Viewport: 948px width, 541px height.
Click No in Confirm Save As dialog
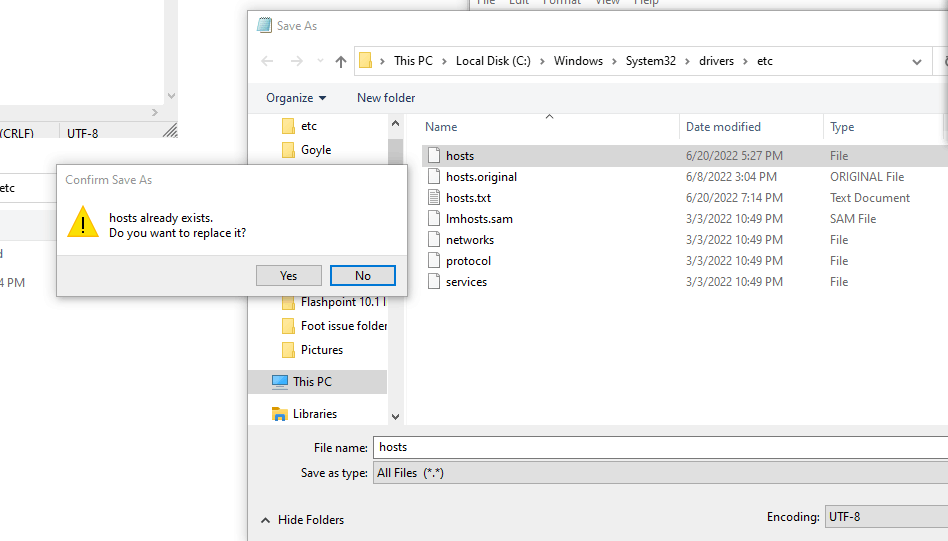point(363,276)
